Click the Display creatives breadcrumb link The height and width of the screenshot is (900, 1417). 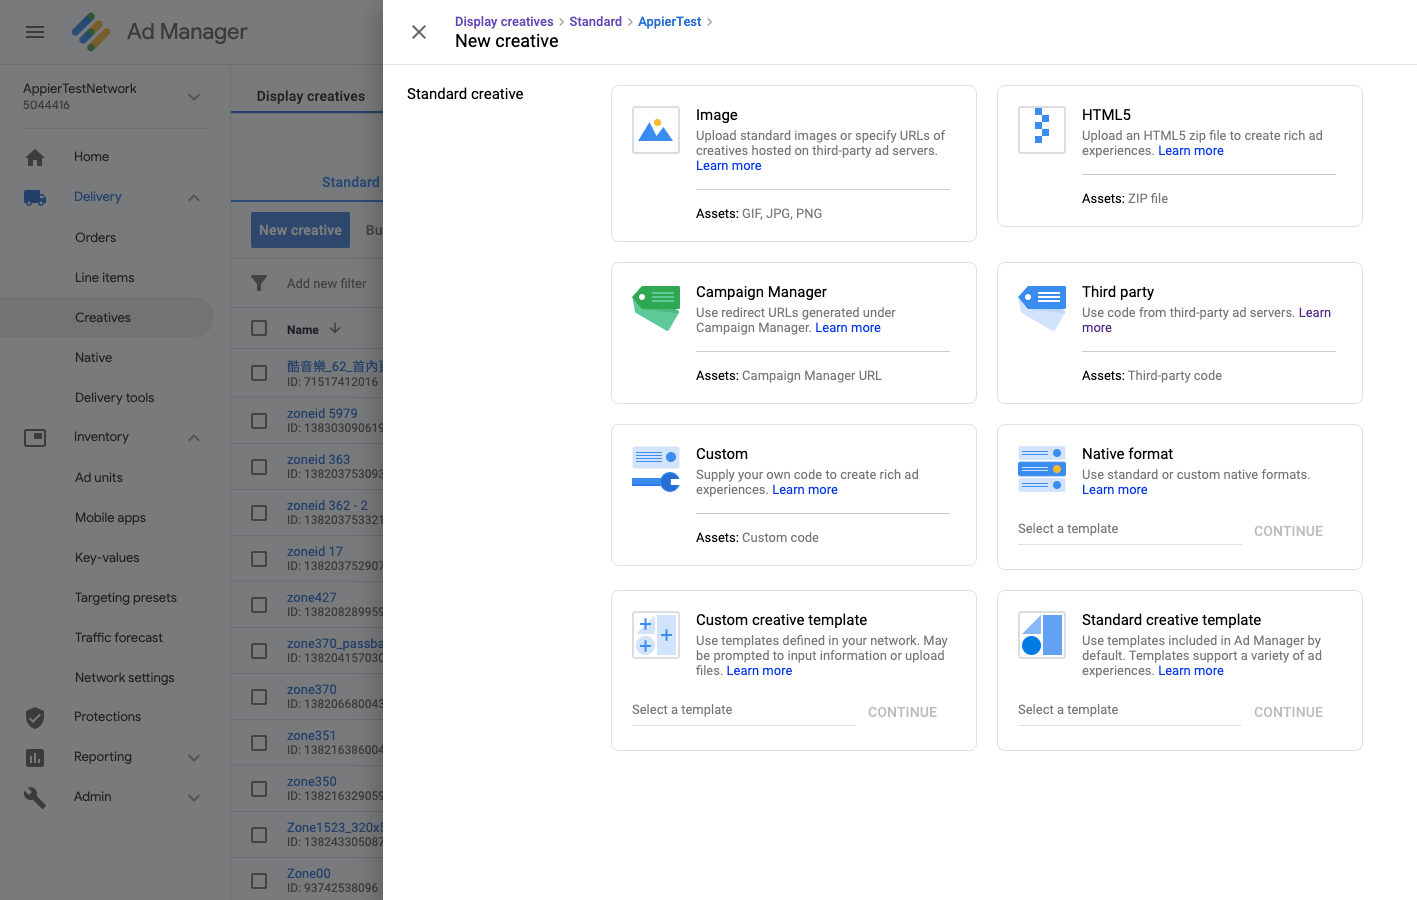(504, 21)
